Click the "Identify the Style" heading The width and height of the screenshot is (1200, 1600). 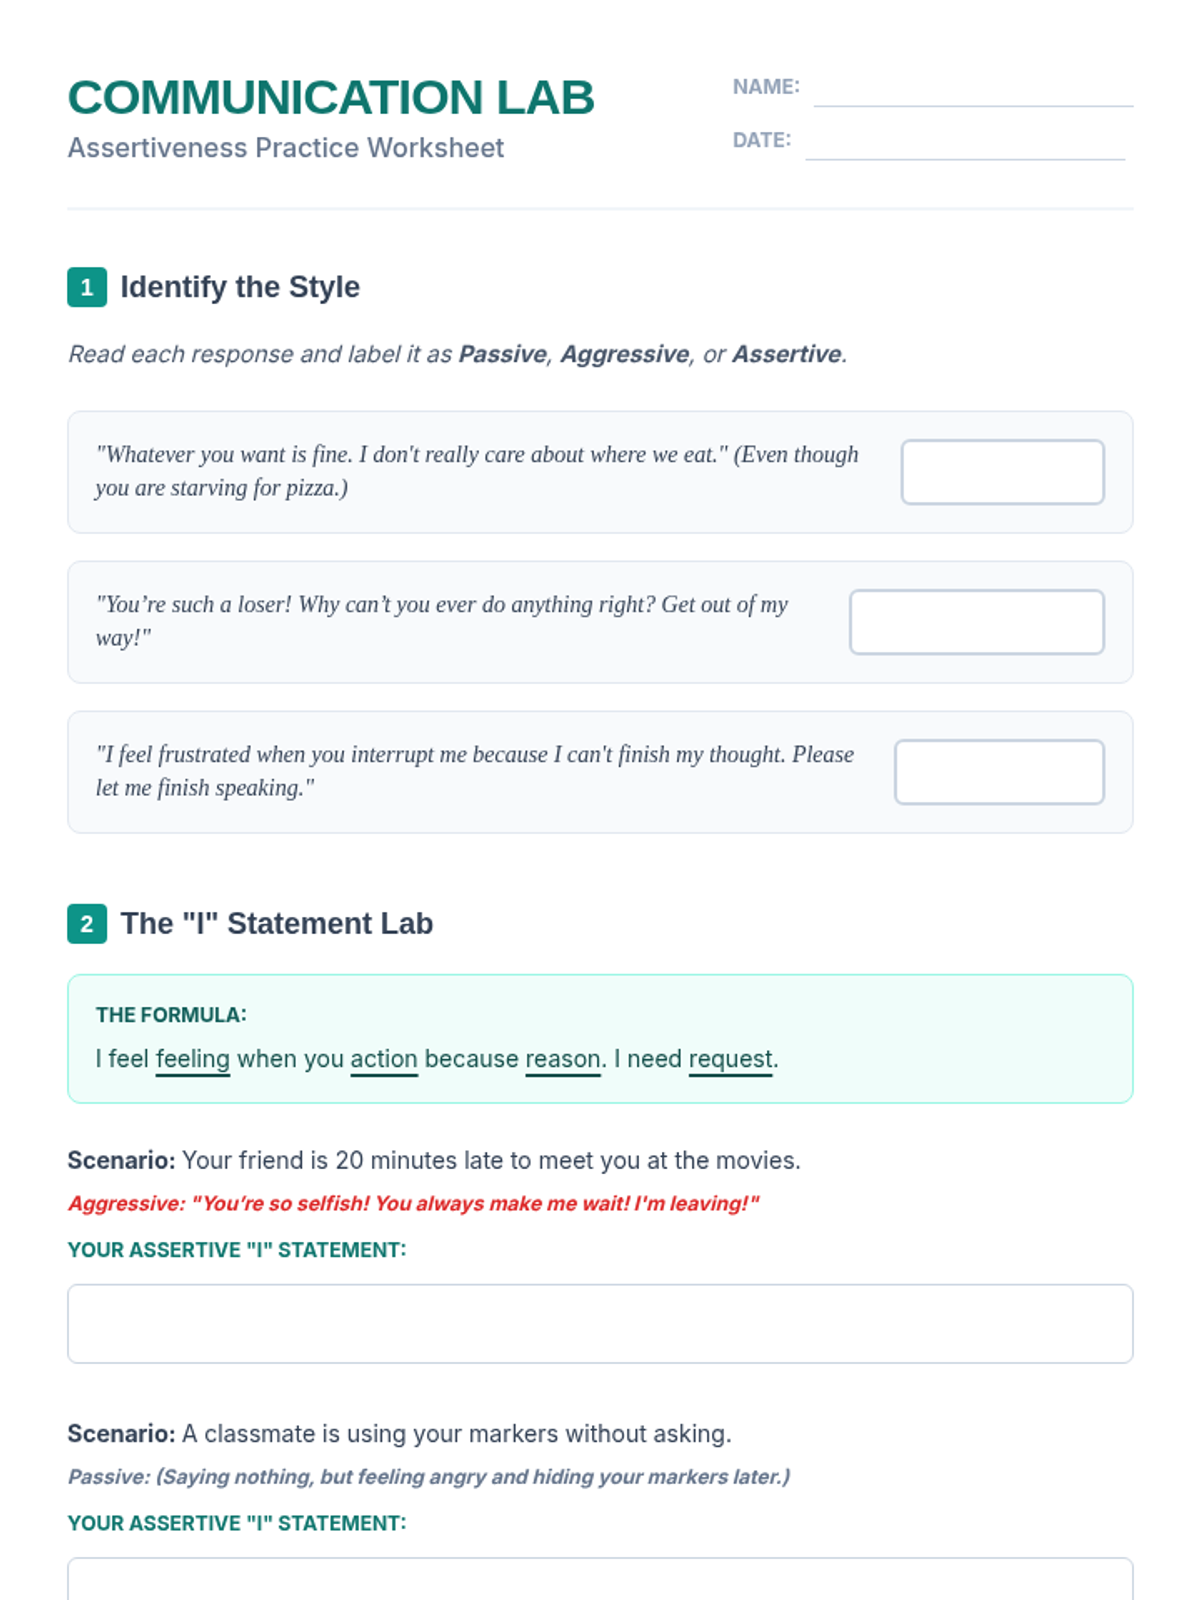tap(240, 287)
